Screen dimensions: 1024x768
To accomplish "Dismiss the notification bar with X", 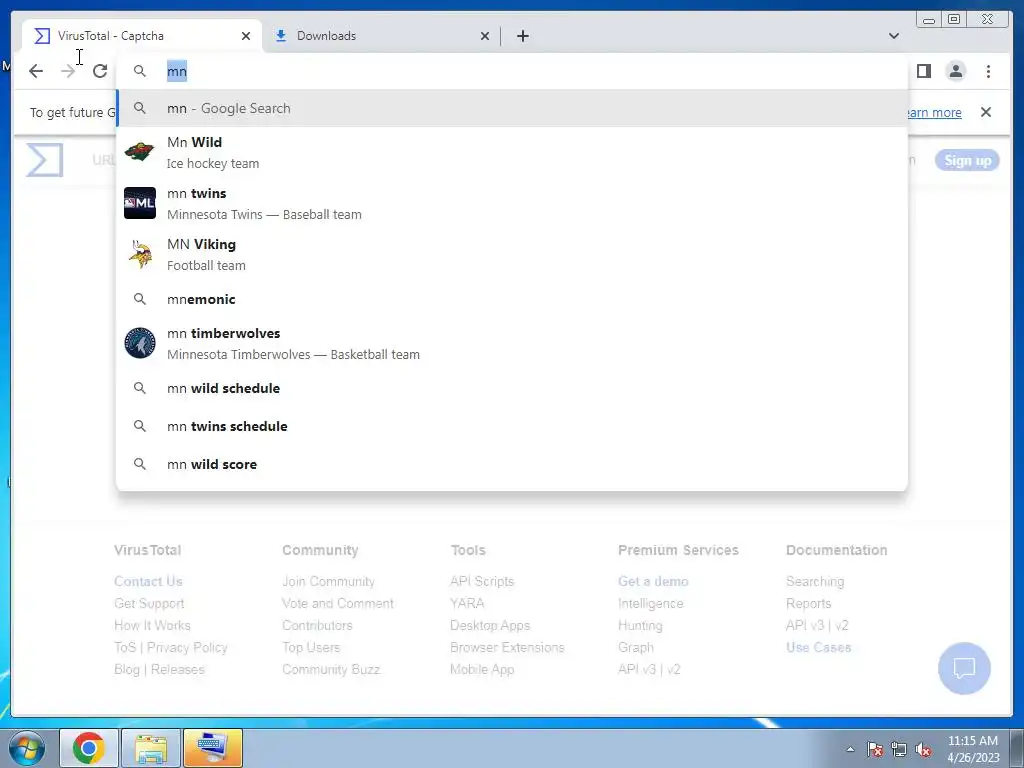I will click(x=985, y=112).
